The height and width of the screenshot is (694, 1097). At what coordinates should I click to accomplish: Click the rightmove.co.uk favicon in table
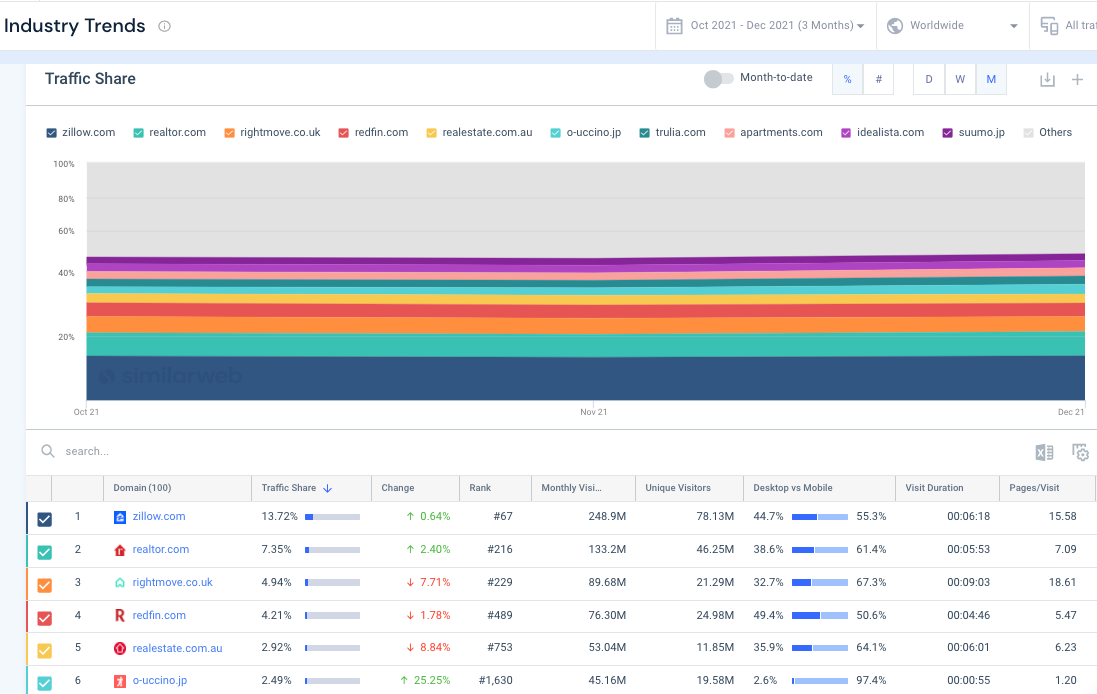pos(120,583)
